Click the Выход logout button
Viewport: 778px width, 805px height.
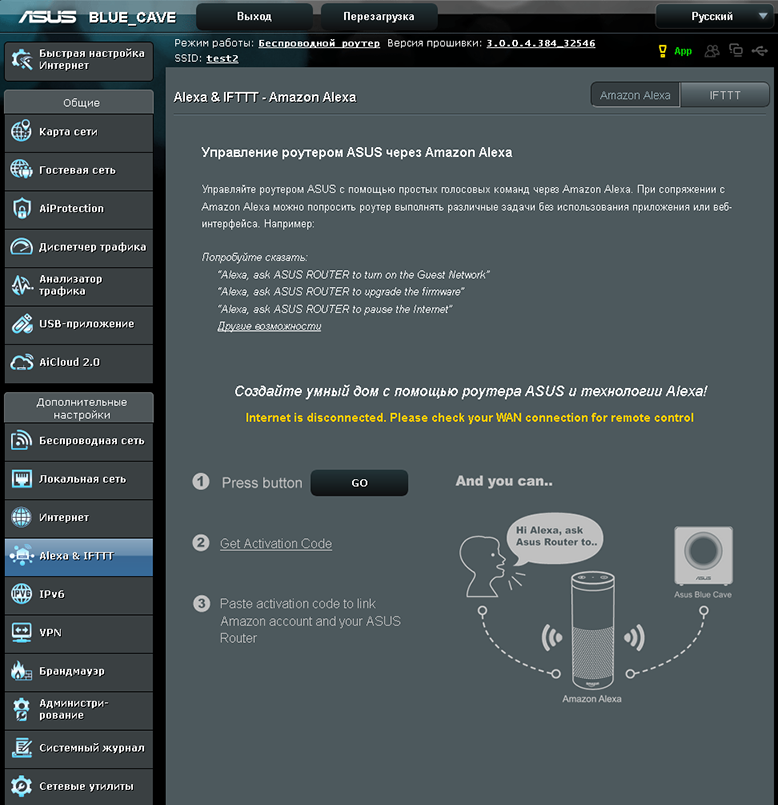pos(254,16)
